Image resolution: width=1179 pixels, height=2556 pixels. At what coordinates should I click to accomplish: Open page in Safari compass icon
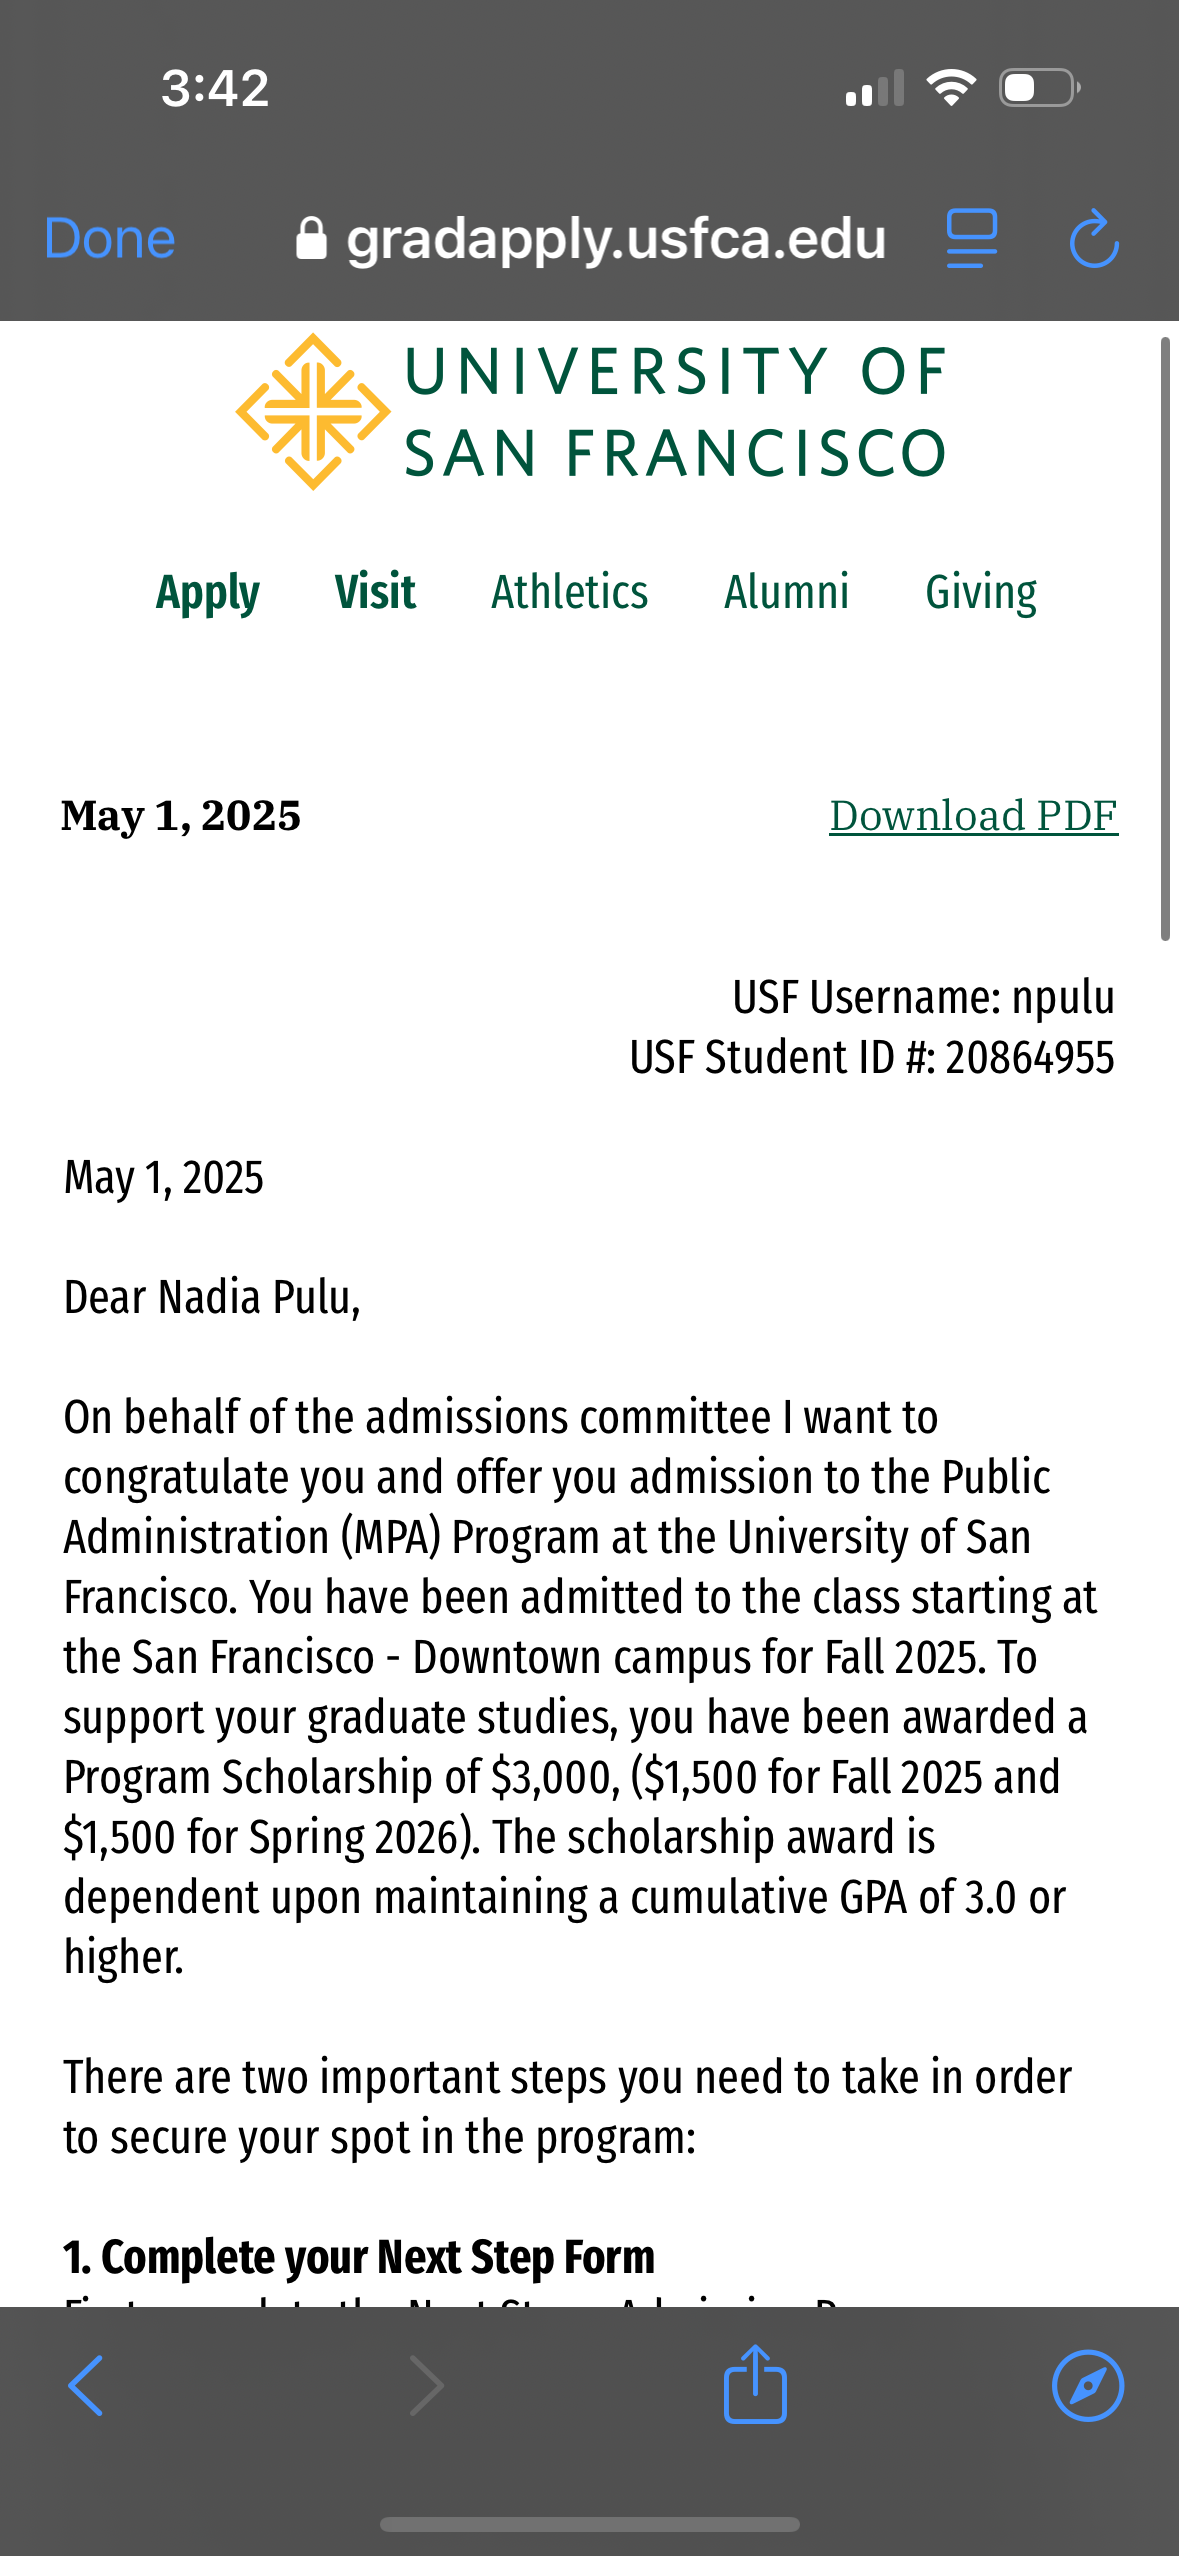point(1088,2385)
